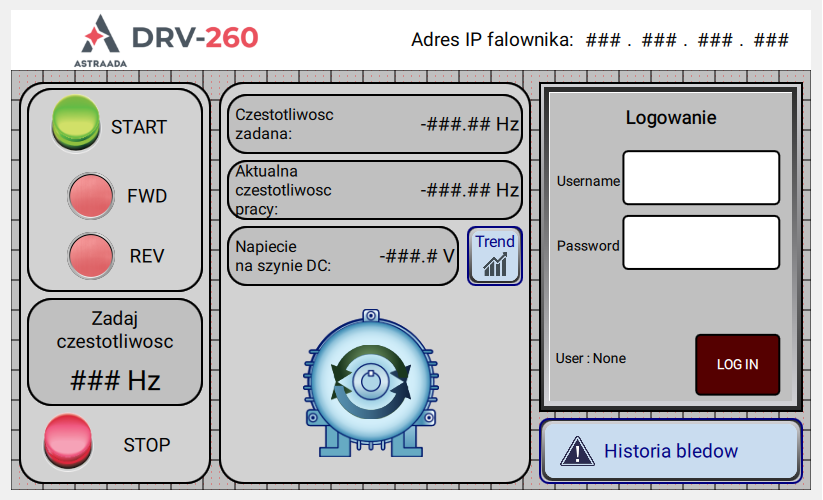
Task: Push the green START button
Action: click(x=76, y=123)
